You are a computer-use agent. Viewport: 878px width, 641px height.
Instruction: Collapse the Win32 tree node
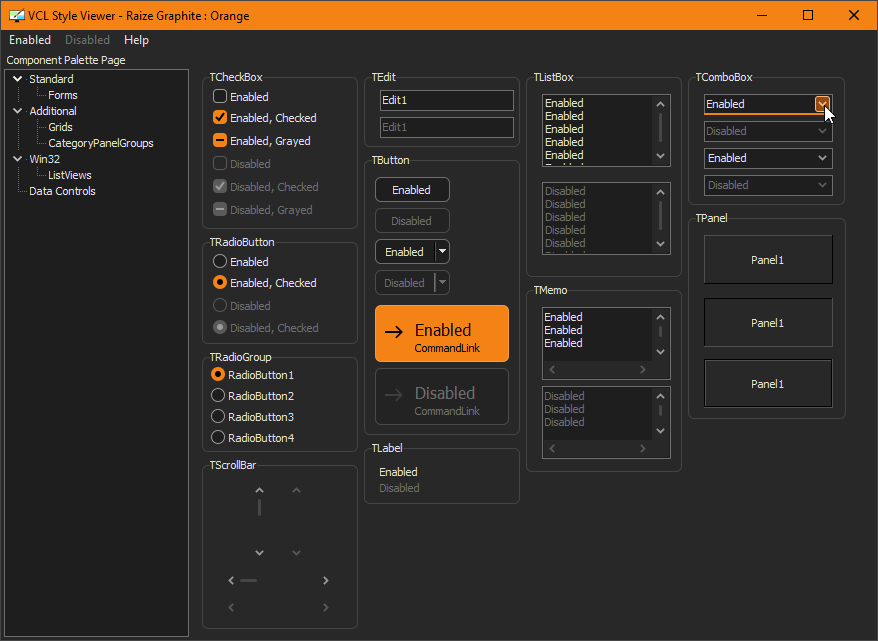tap(18, 159)
